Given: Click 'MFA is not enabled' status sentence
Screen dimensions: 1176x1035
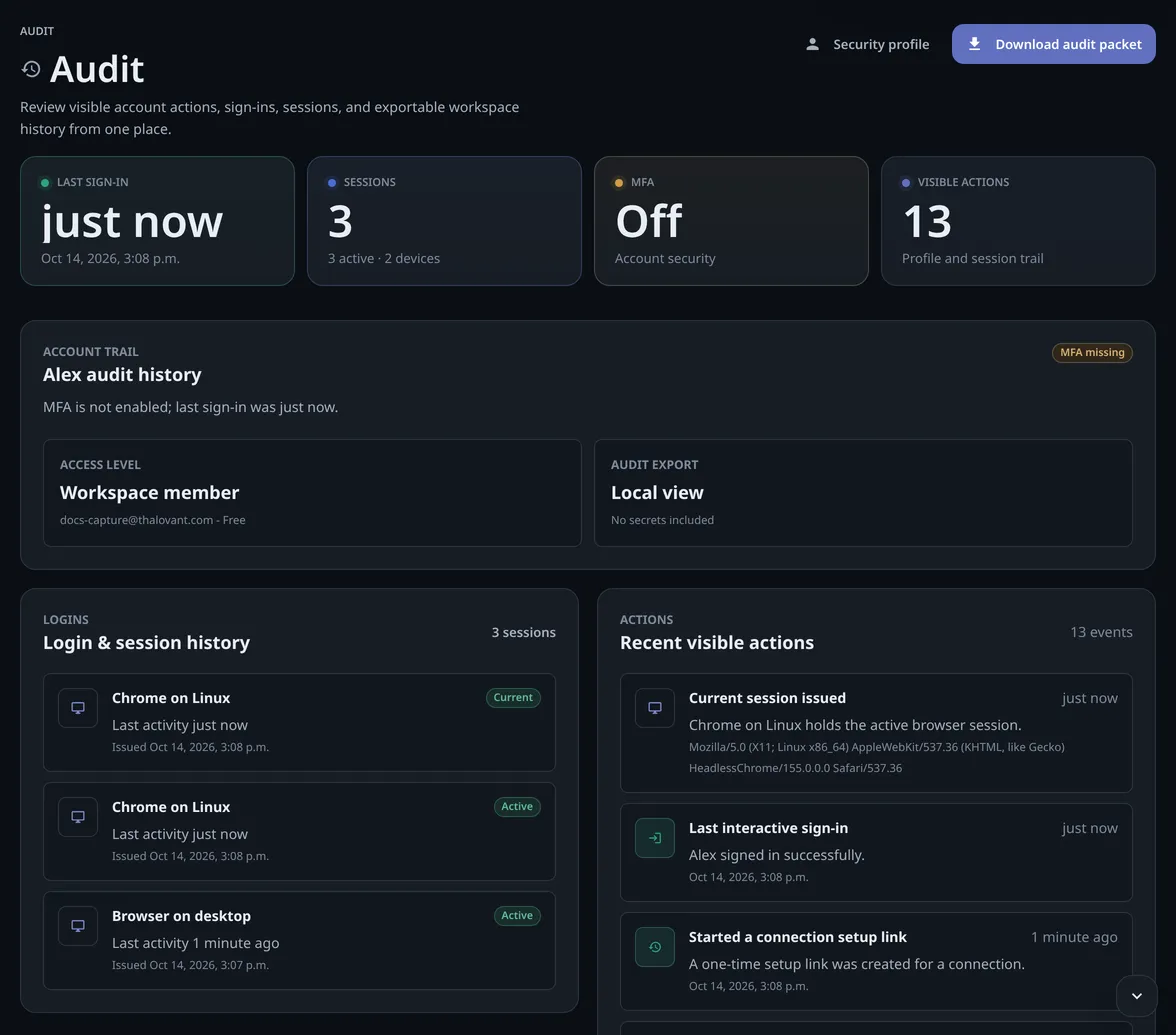Looking at the screenshot, I should pos(190,407).
